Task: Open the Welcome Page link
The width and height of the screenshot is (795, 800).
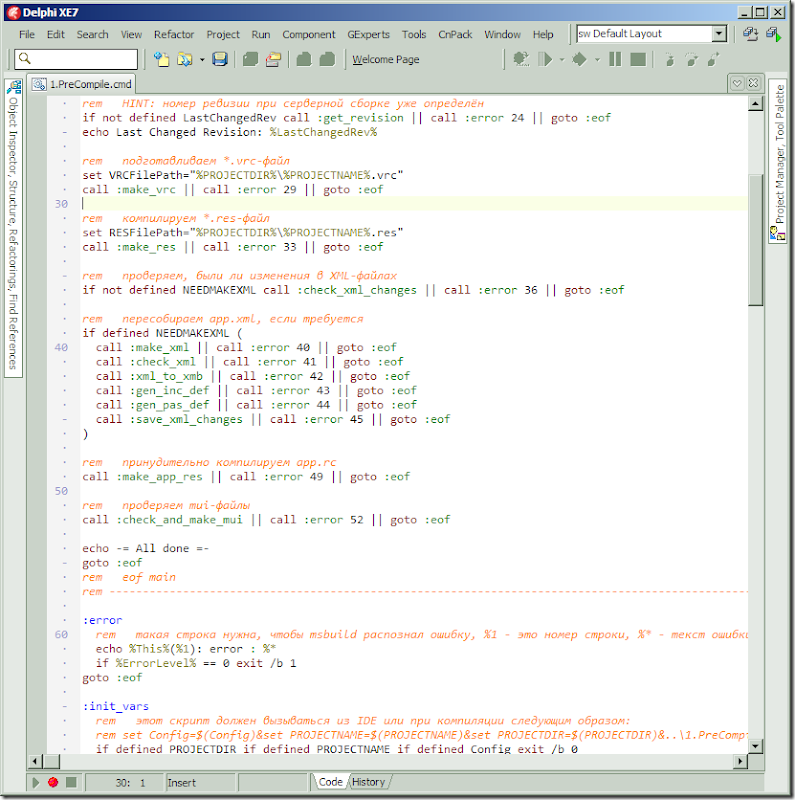Action: click(386, 60)
